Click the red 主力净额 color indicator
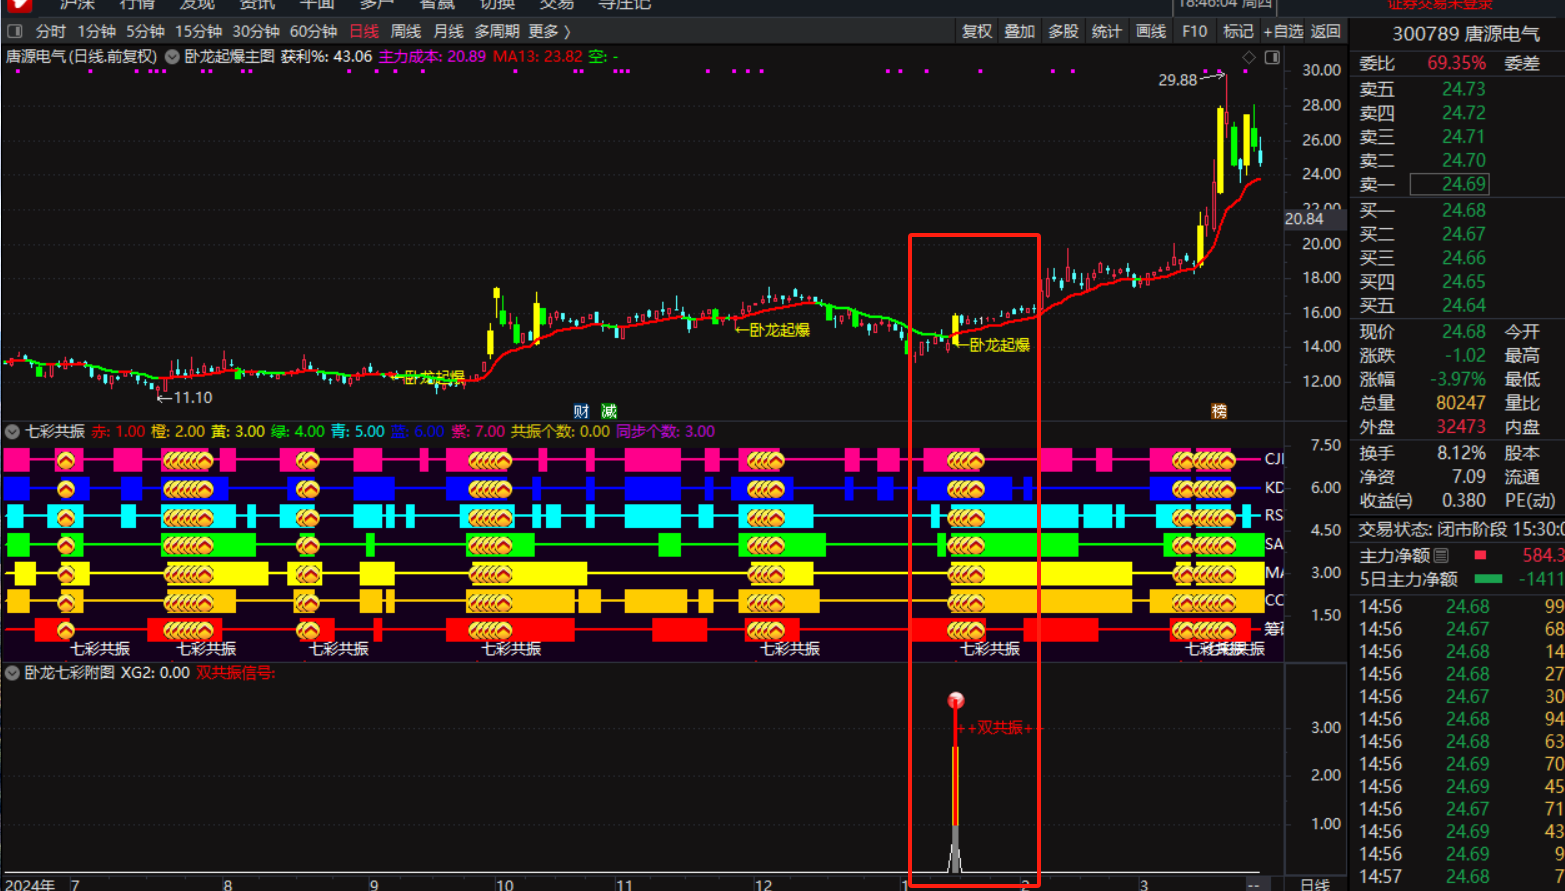Screen dimensions: 1565x891 click(1480, 555)
